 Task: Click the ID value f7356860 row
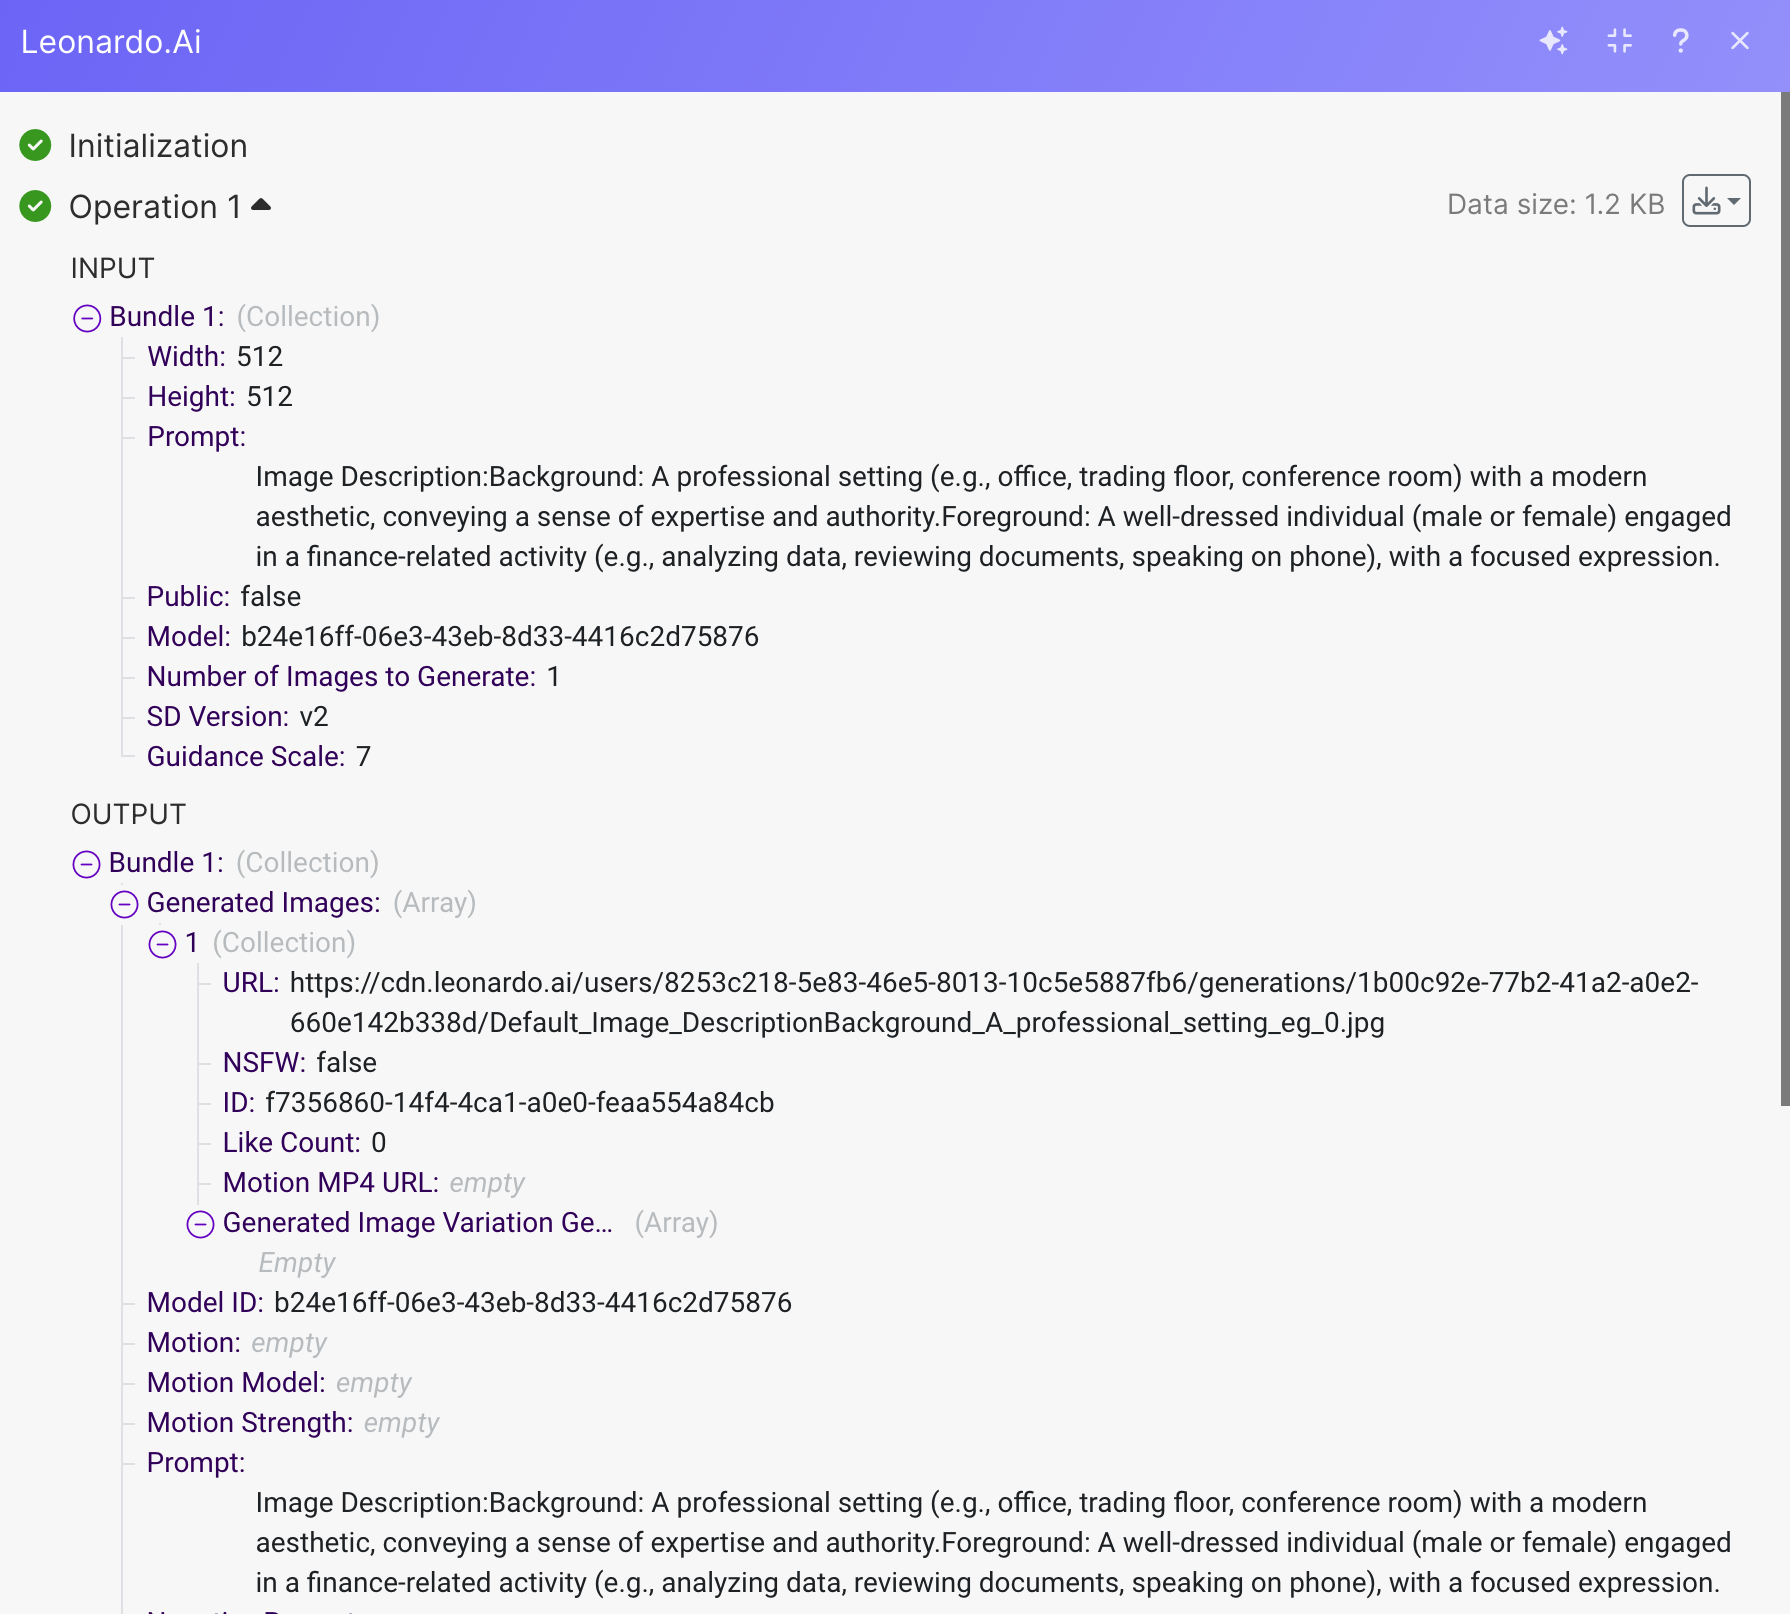pyautogui.click(x=519, y=1103)
